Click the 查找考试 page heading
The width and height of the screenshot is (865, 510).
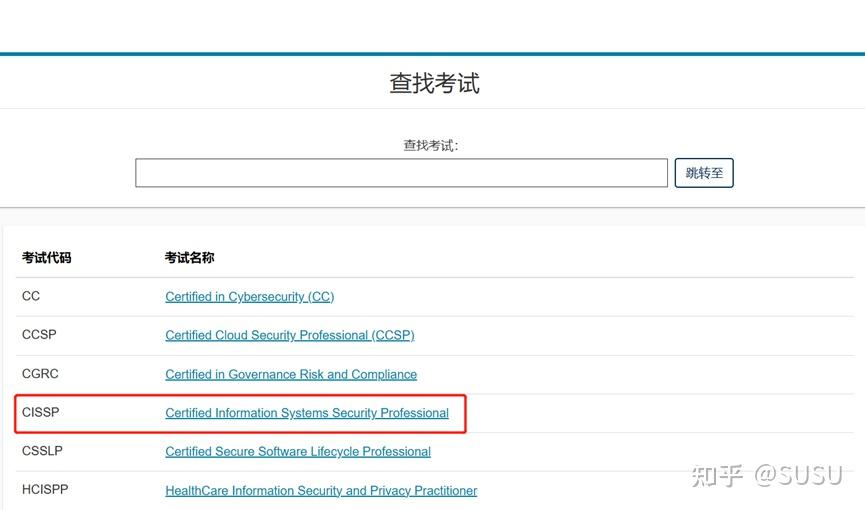click(x=434, y=83)
